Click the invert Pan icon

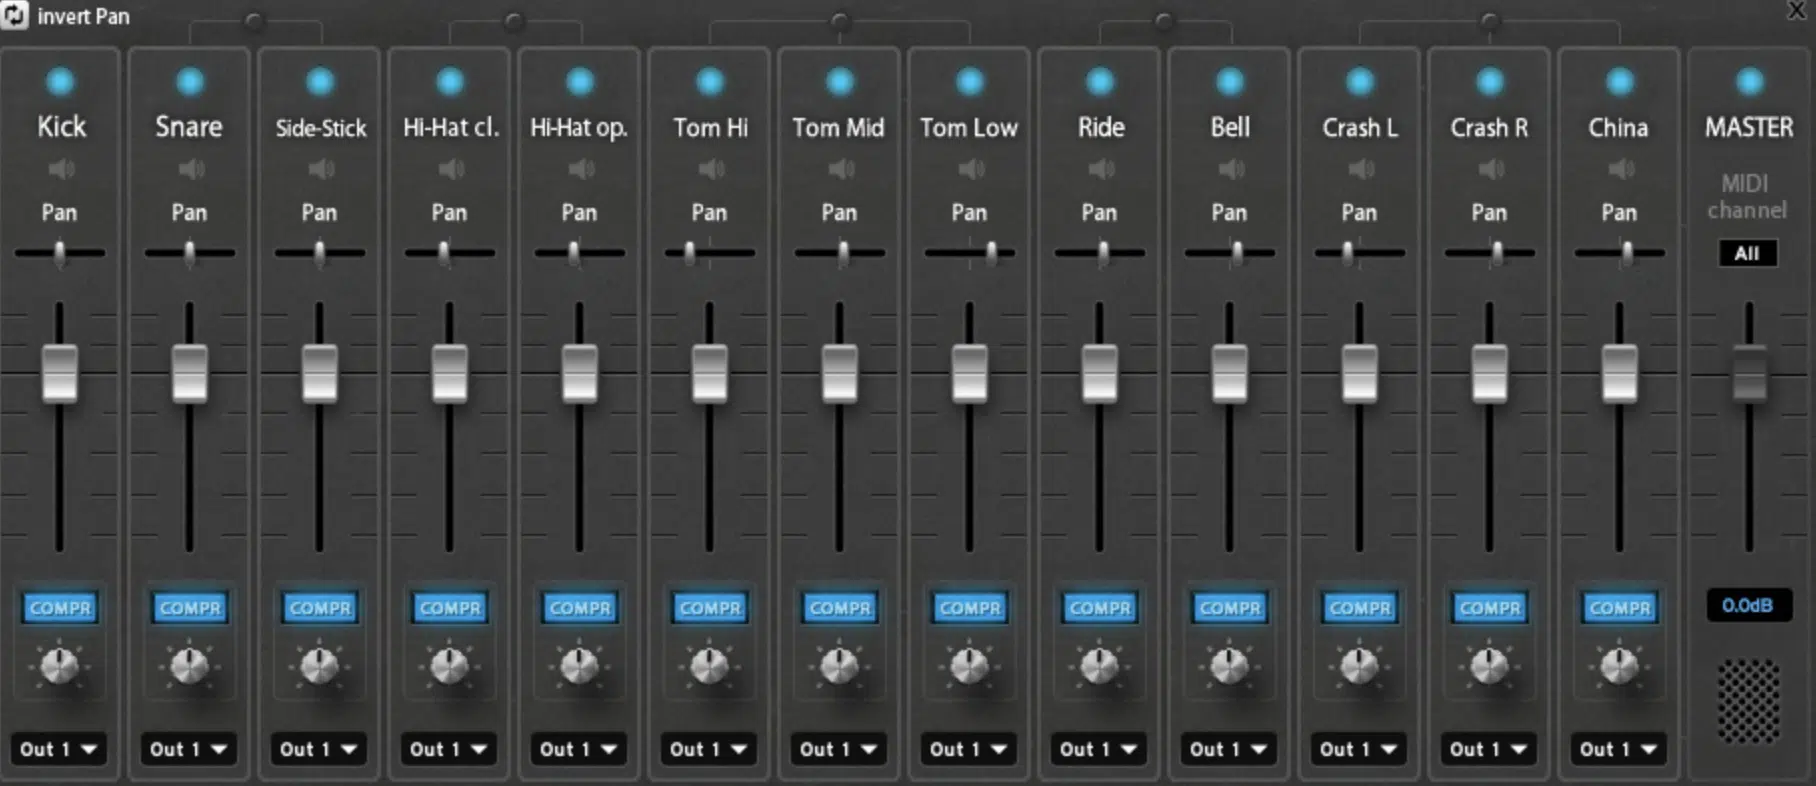[15, 15]
